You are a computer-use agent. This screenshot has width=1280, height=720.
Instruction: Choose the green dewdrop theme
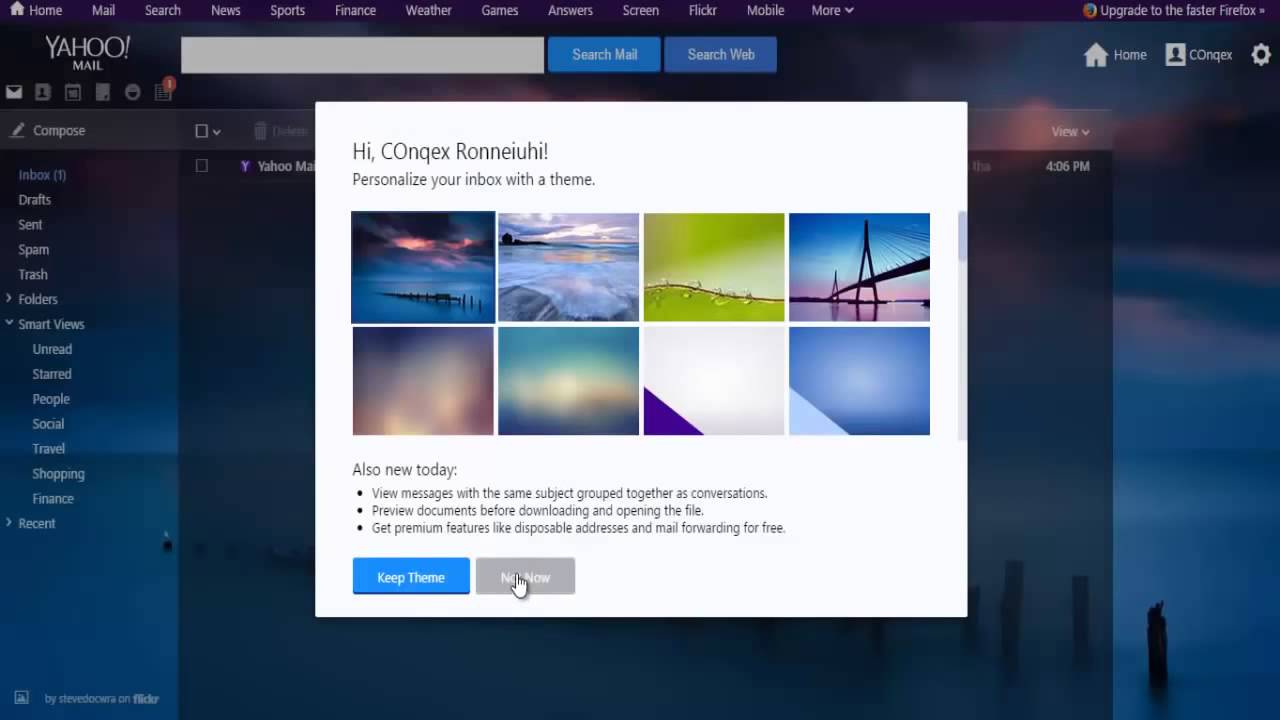pyautogui.click(x=714, y=267)
